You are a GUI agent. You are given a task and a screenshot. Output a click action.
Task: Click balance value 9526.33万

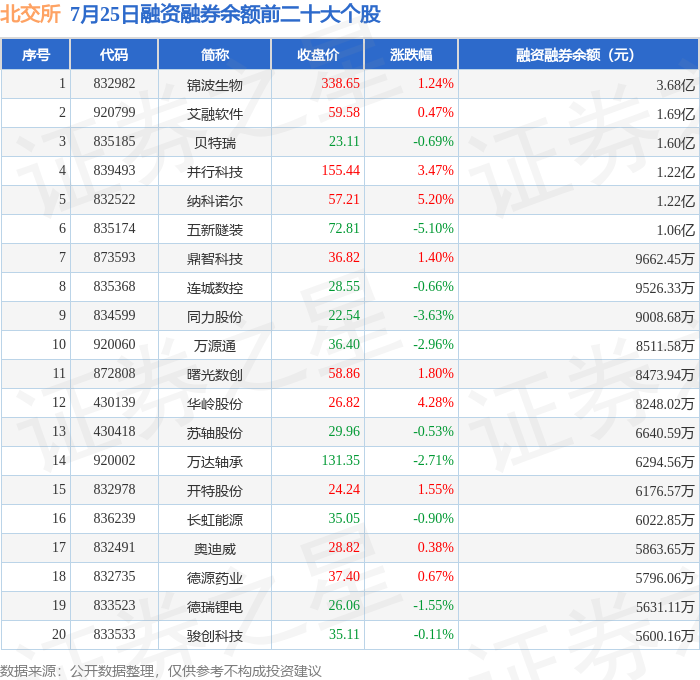pos(665,288)
